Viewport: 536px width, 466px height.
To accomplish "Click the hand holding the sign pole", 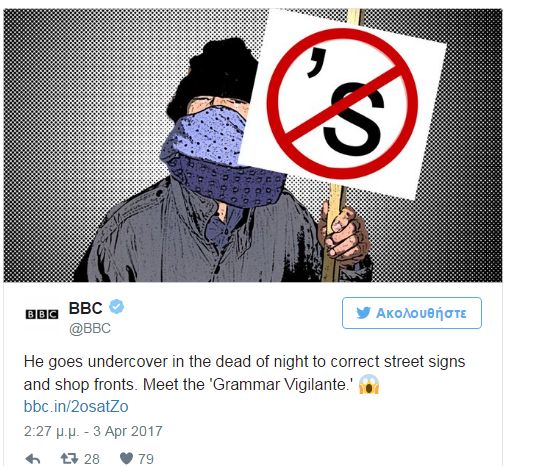I will (343, 234).
